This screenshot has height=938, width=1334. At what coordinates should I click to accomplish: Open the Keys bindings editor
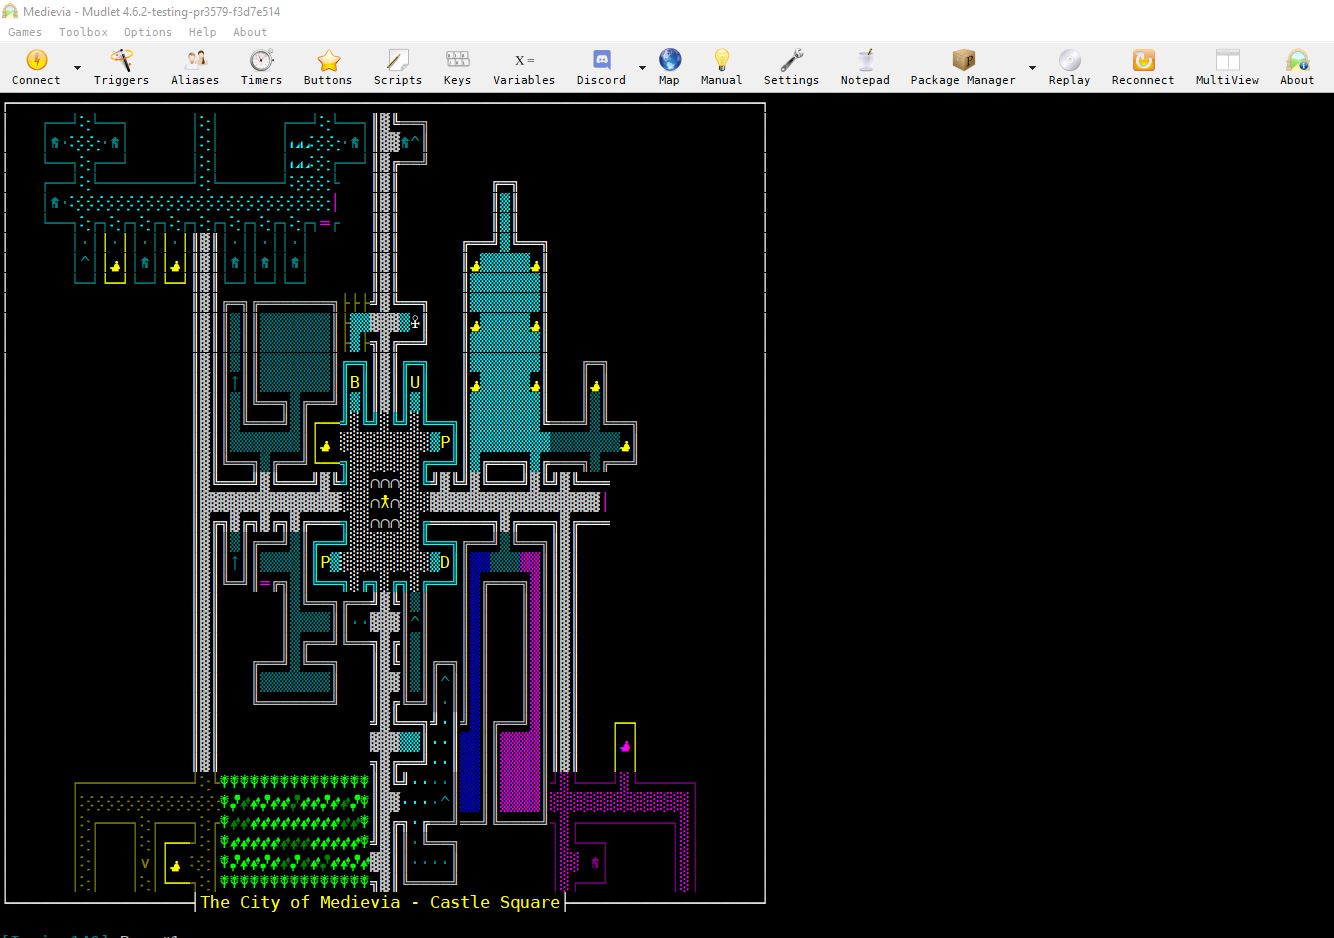(x=457, y=67)
